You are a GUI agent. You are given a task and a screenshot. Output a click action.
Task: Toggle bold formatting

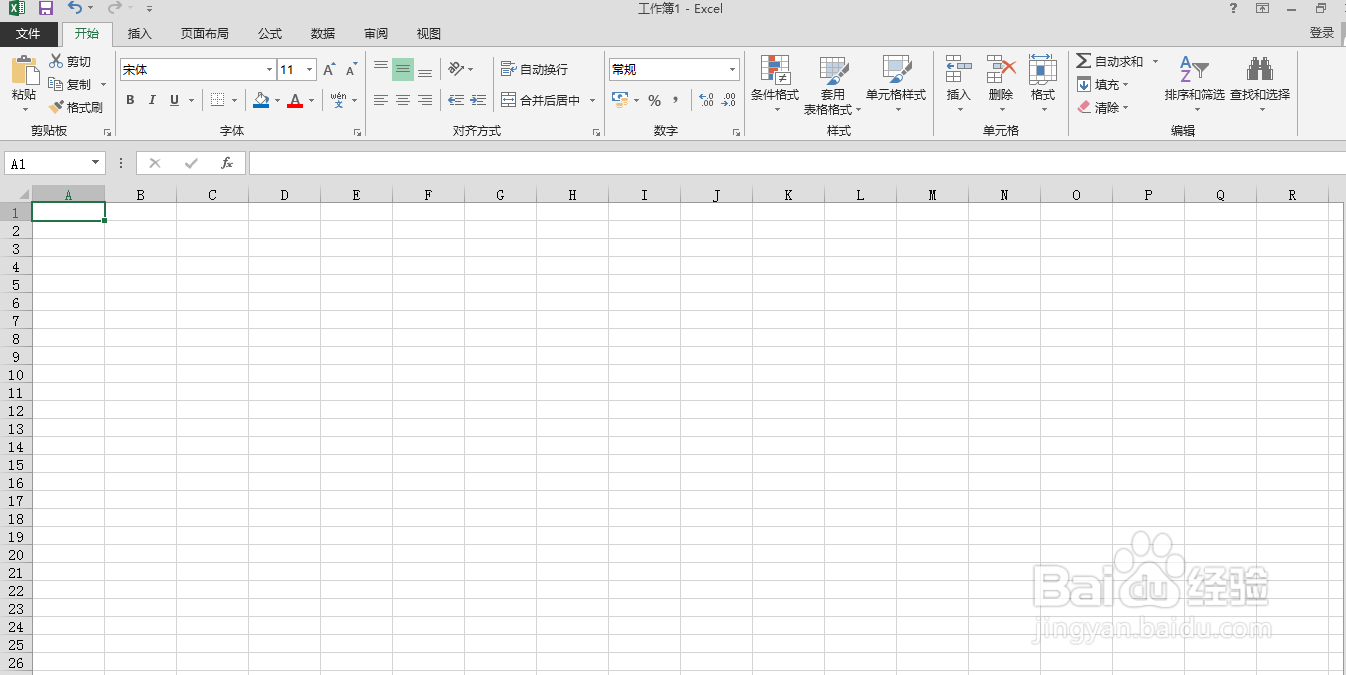point(129,100)
